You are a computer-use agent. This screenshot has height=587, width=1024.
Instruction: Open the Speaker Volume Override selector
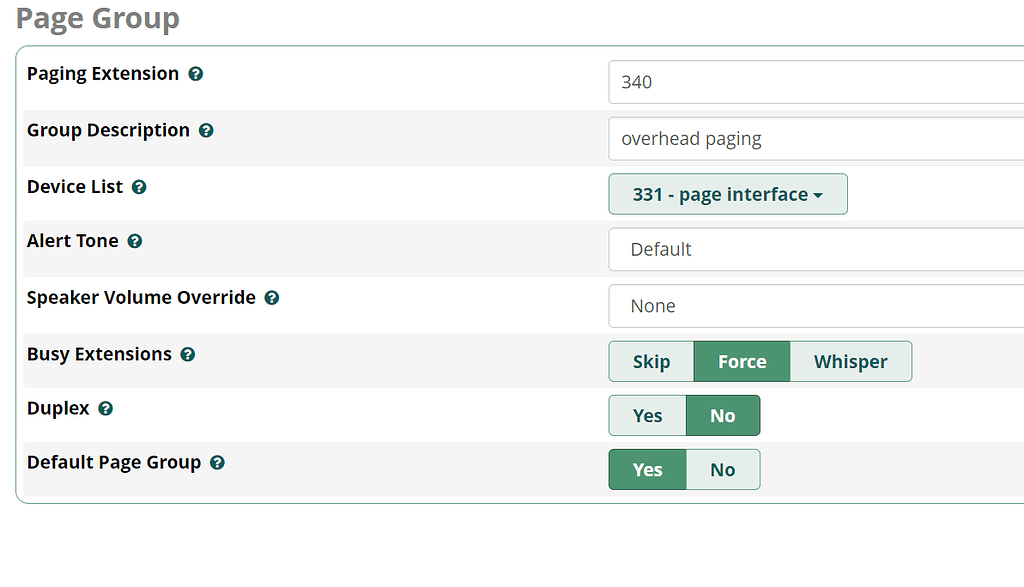[816, 306]
